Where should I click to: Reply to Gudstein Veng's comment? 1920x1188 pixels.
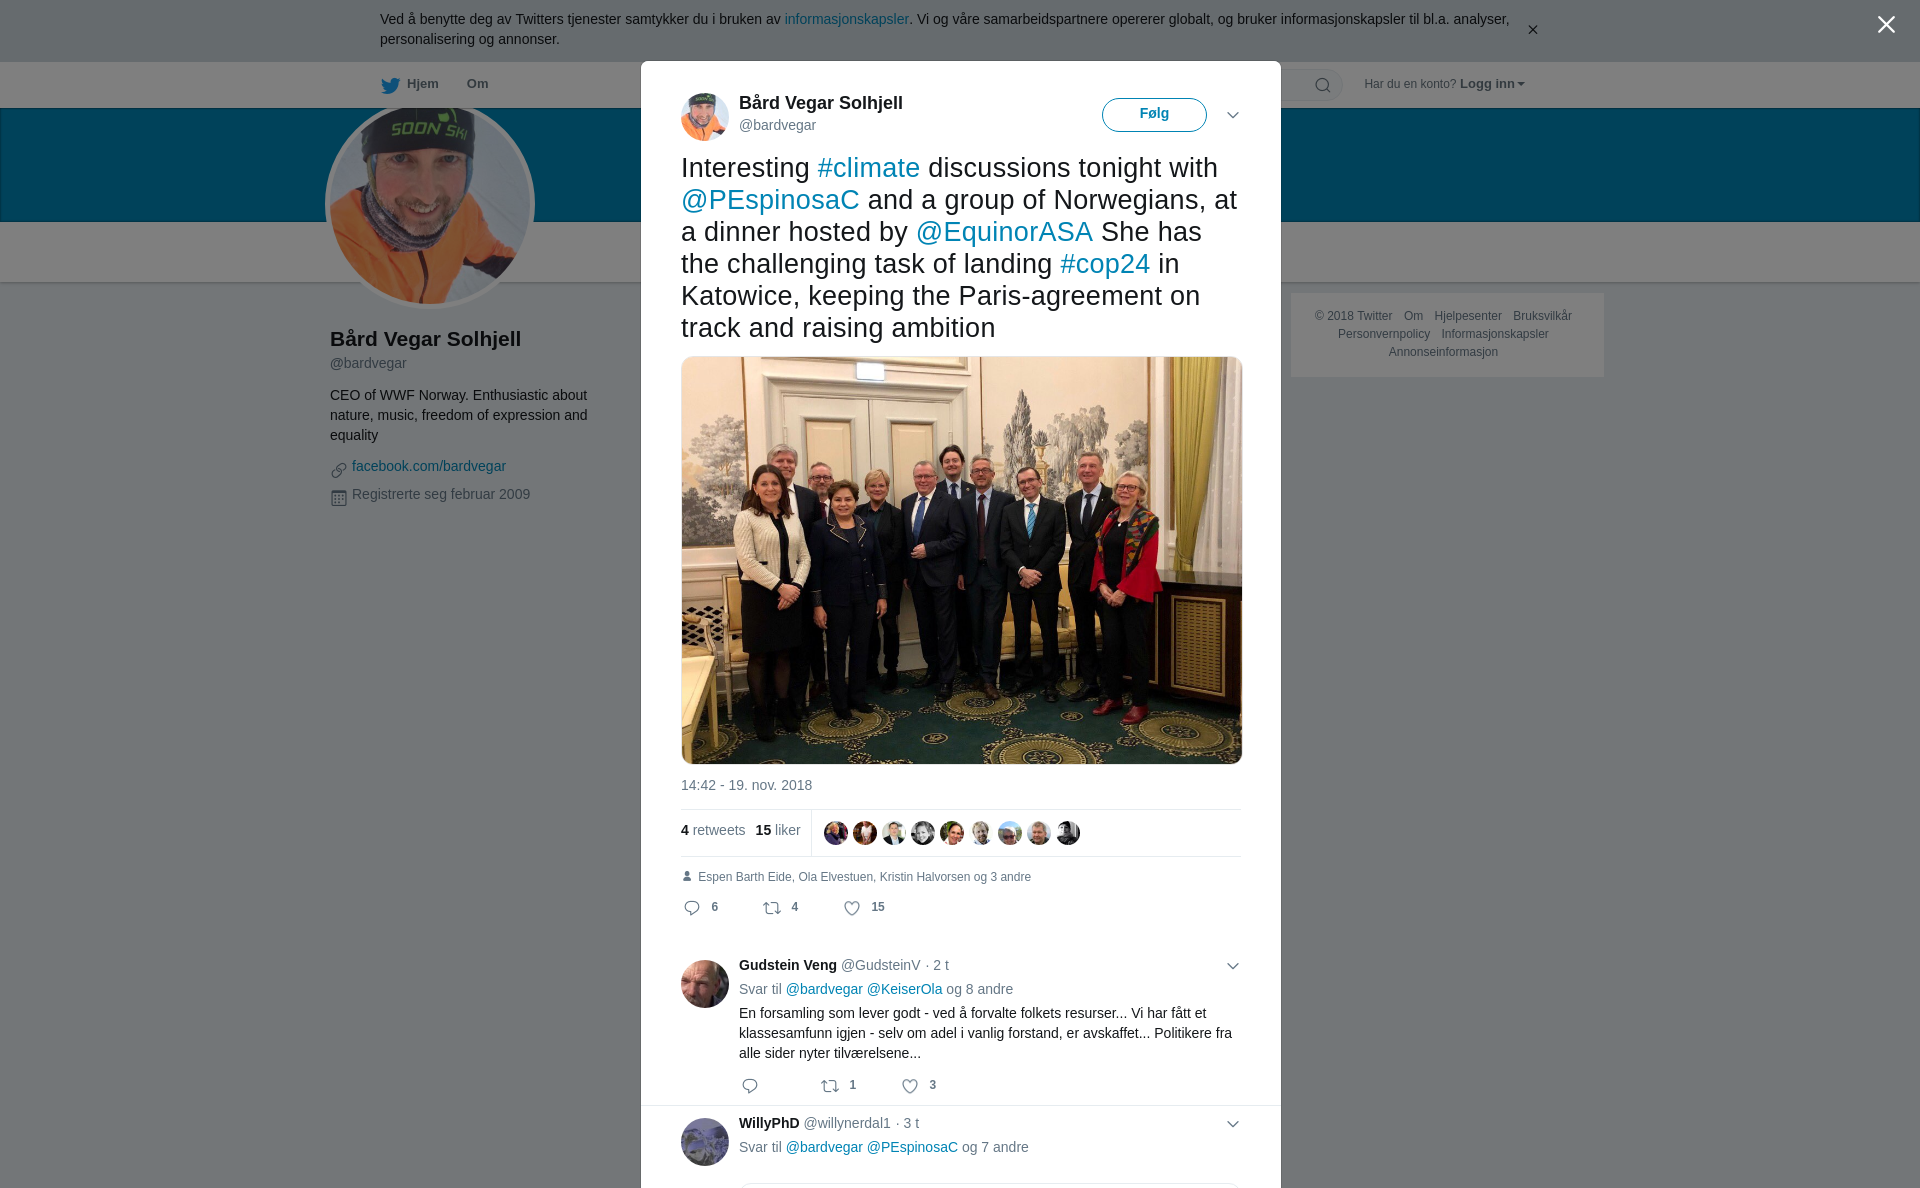pos(750,1086)
